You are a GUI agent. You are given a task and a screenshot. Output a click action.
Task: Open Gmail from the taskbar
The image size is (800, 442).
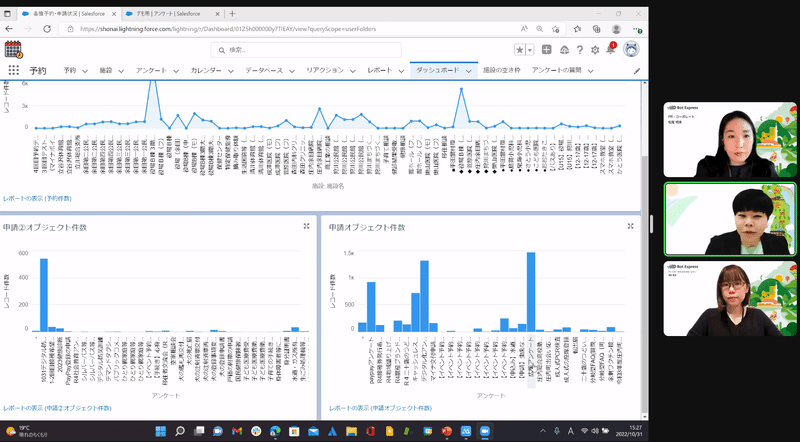(x=237, y=431)
